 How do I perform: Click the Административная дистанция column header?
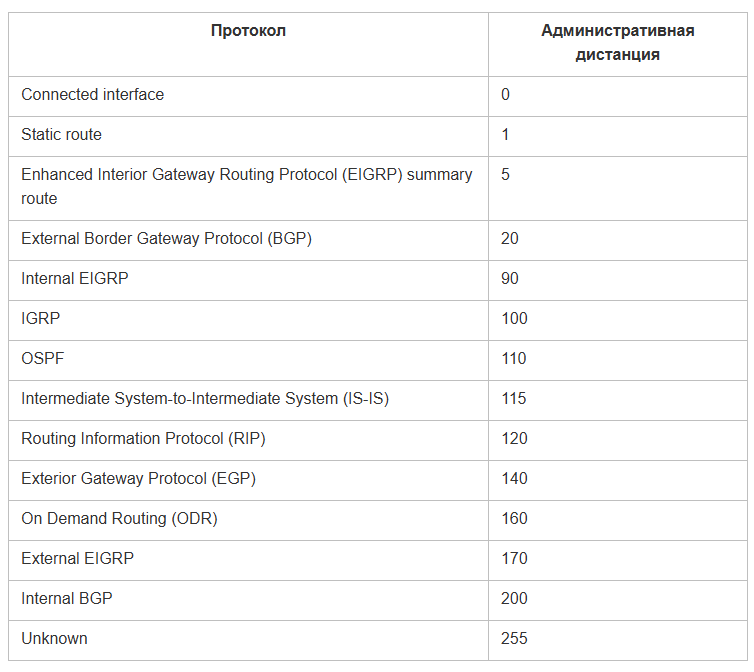617,43
